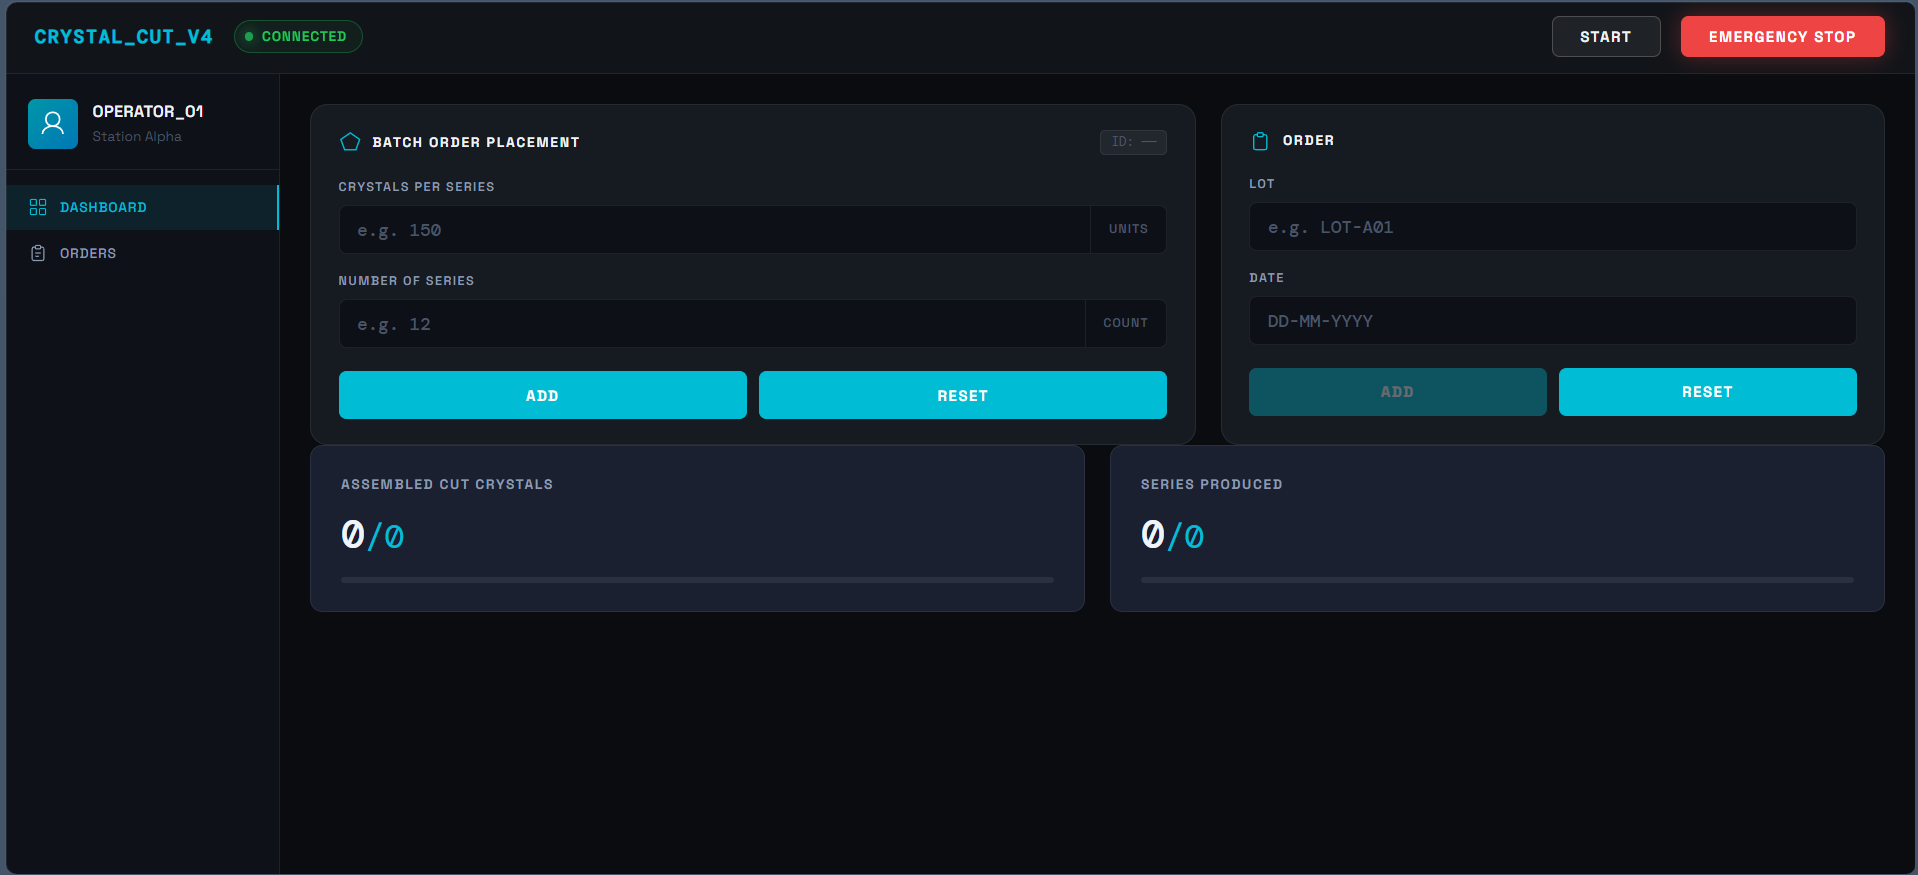Viewport: 1918px width, 875px height.
Task: Hit the EMERGENCY STOP button
Action: pos(1782,37)
